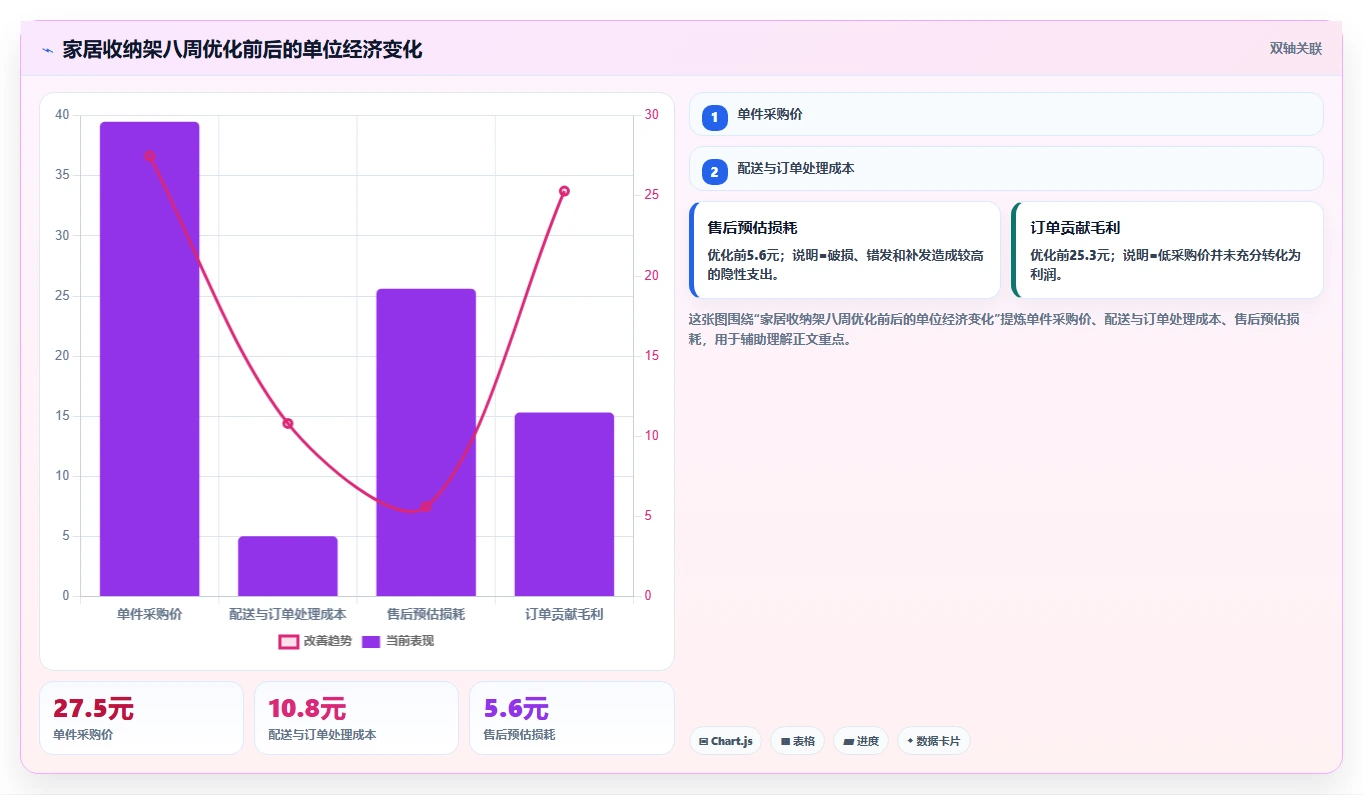Image resolution: width=1363 pixels, height=795 pixels.
Task: Click the 表格 tag chip
Action: click(x=797, y=741)
